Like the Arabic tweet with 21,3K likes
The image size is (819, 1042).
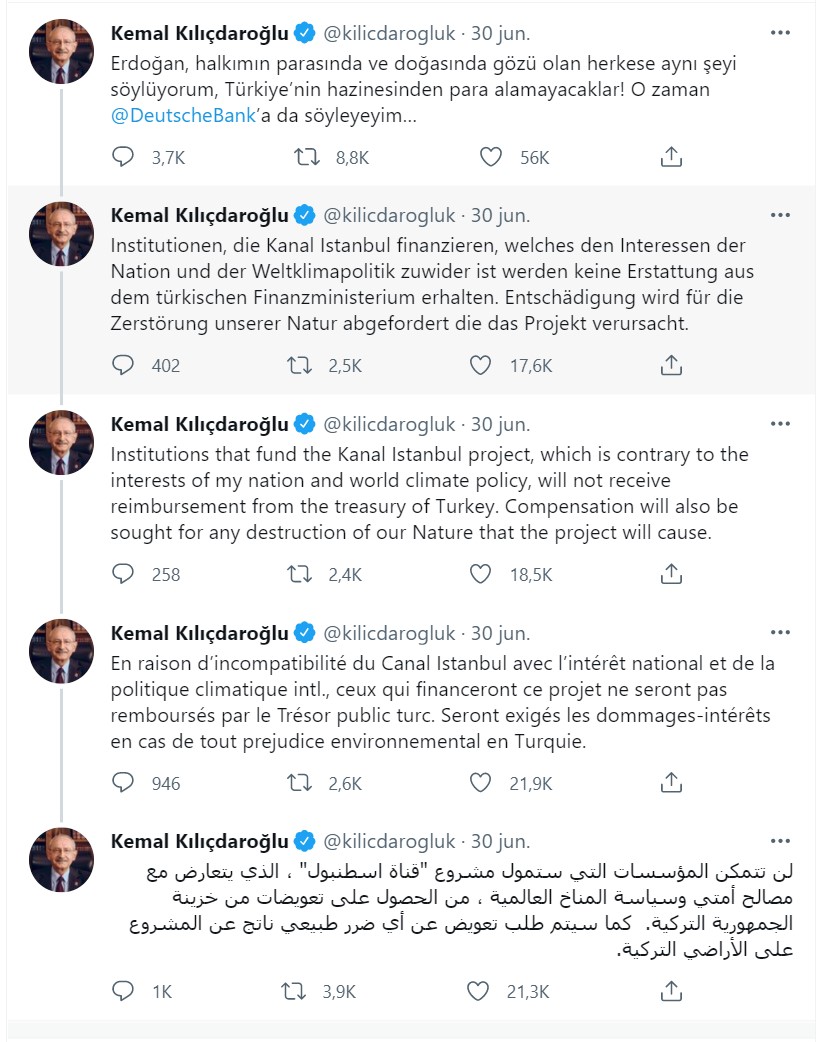pyautogui.click(x=477, y=991)
